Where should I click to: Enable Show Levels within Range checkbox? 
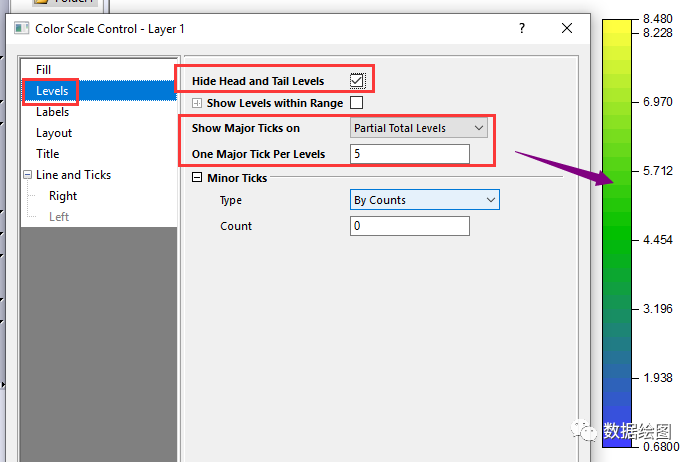pos(356,103)
